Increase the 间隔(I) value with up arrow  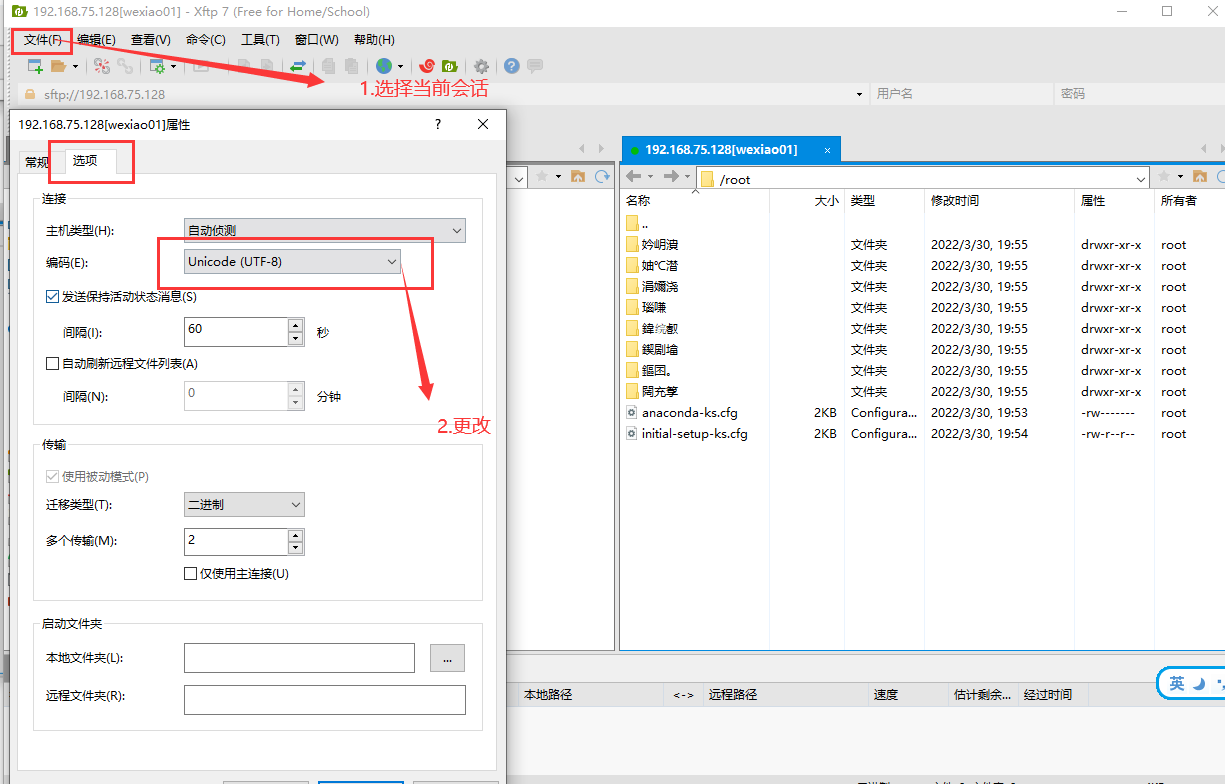point(295,325)
